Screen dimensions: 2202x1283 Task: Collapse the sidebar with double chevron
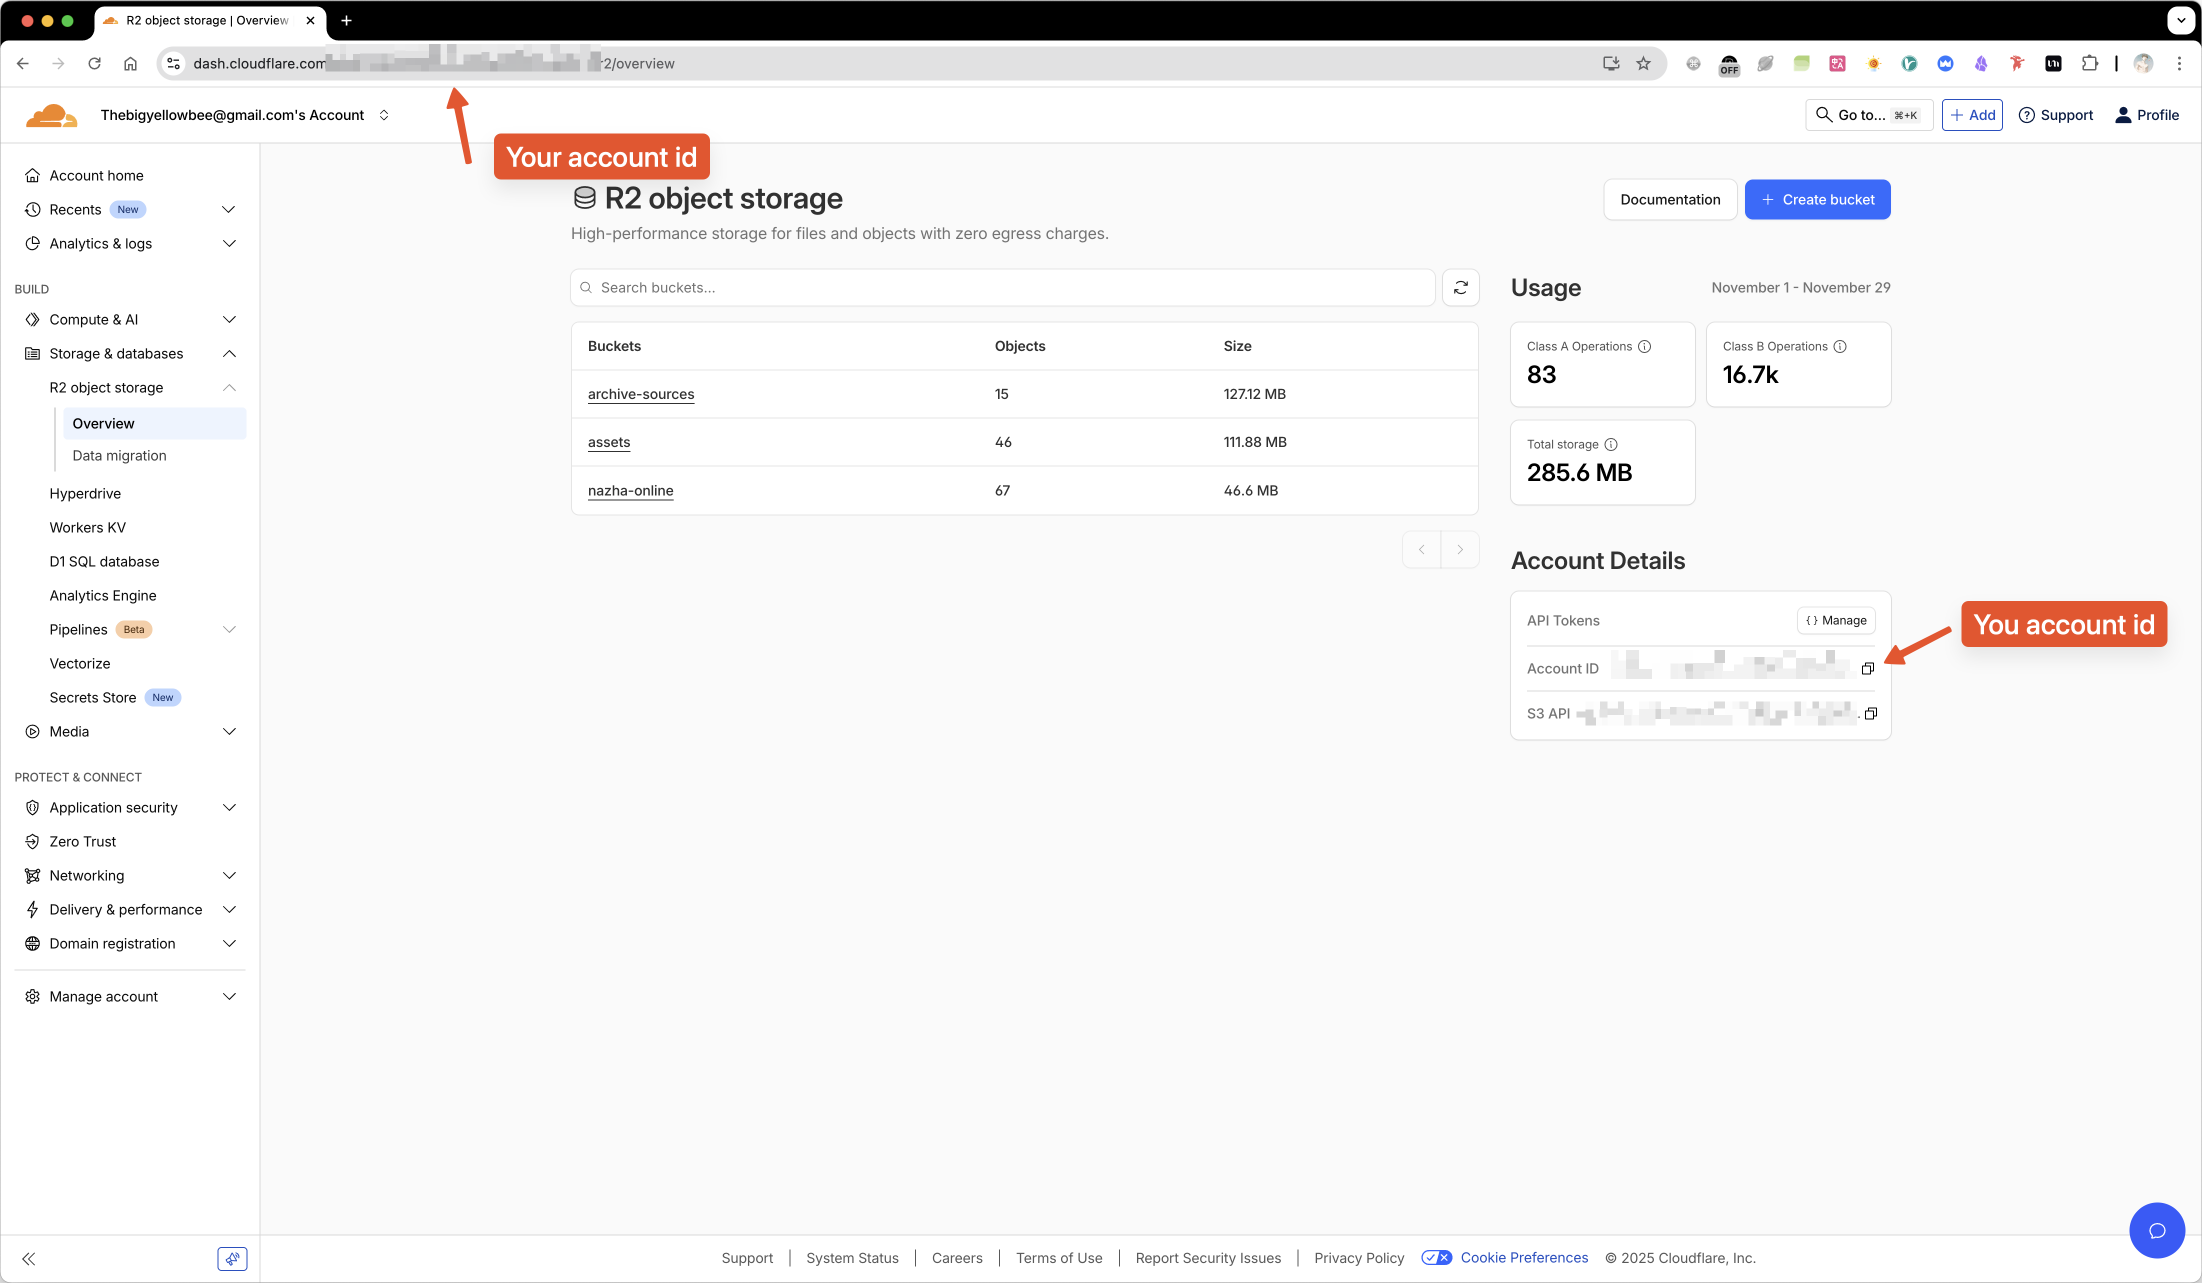point(29,1259)
